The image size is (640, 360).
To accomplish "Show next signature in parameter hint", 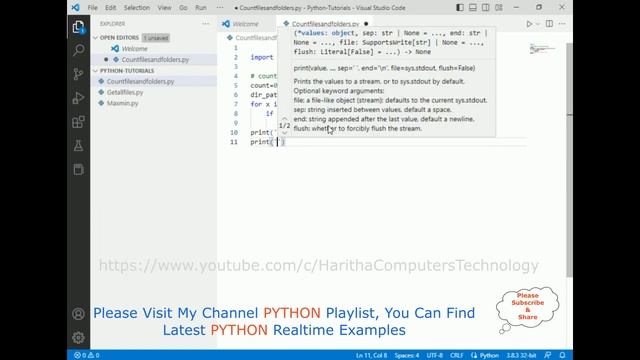I will coord(284,133).
